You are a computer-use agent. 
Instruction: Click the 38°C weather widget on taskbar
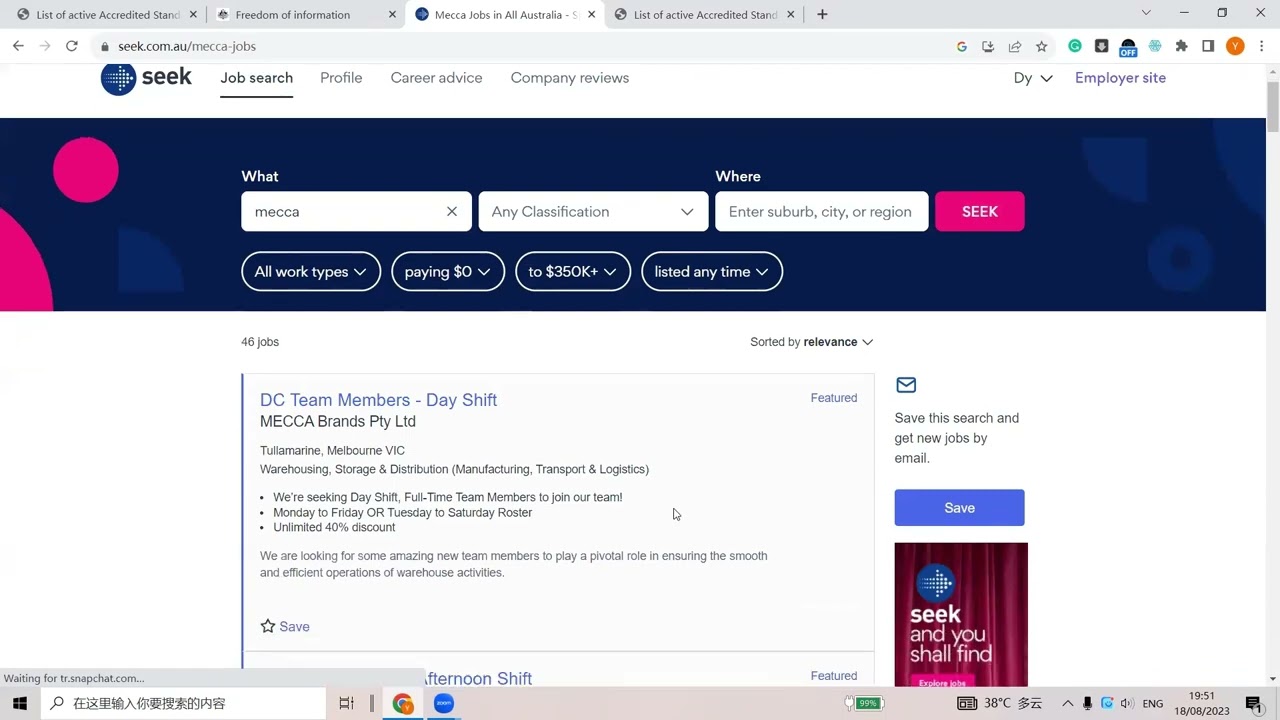999,703
